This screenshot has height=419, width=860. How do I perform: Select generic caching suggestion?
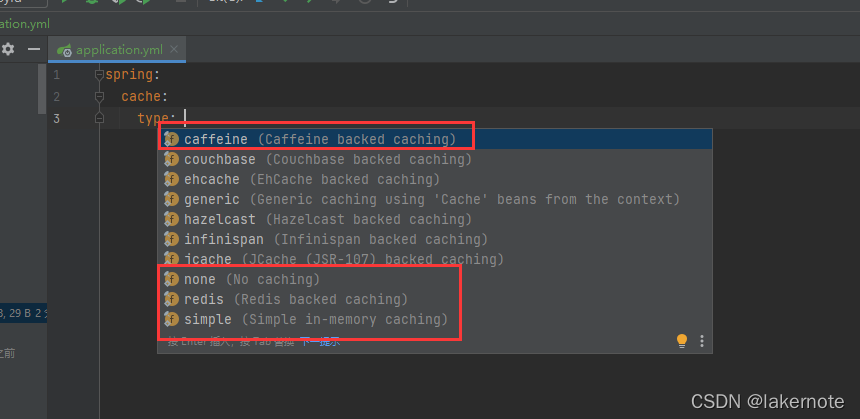point(435,200)
